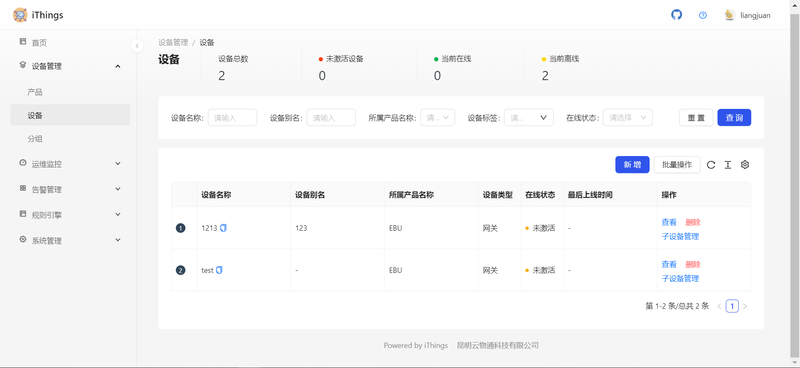Click the copy icon beside device test
This screenshot has height=368, width=800.
219,270
